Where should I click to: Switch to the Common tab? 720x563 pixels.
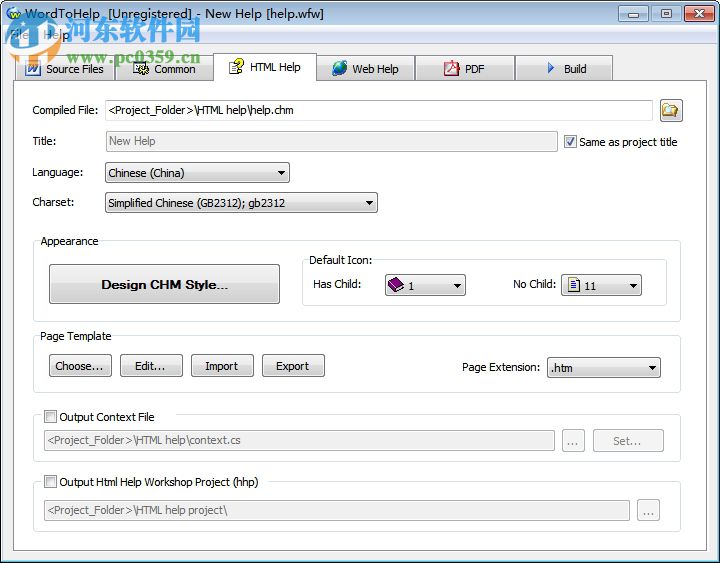pyautogui.click(x=164, y=69)
